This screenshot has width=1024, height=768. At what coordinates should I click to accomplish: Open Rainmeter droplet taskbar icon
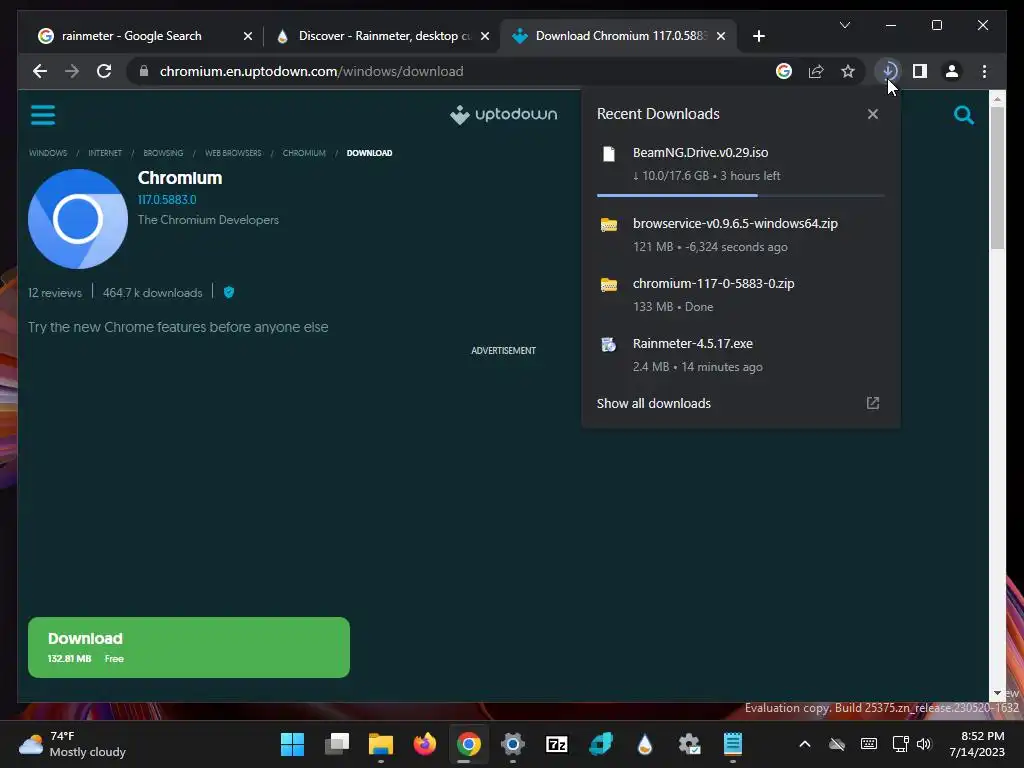click(x=645, y=744)
